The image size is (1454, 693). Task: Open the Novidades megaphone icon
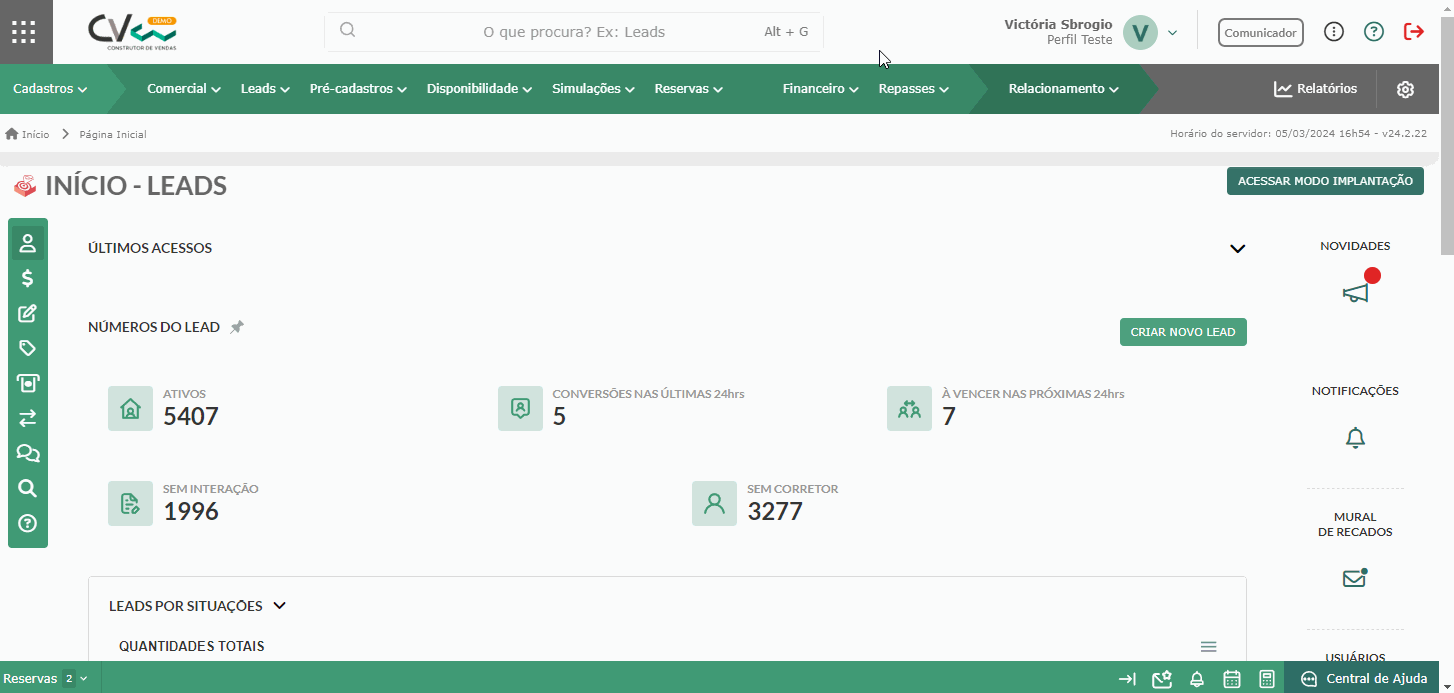[1355, 292]
